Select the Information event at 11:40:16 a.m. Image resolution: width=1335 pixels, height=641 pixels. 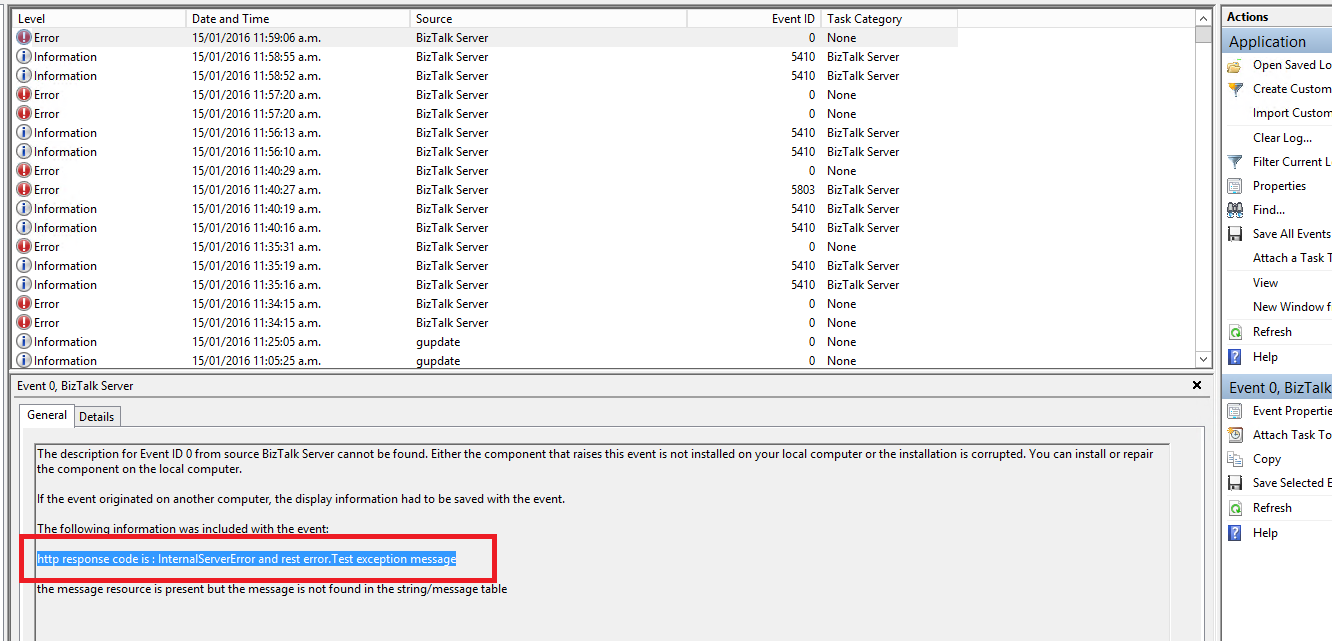485,228
